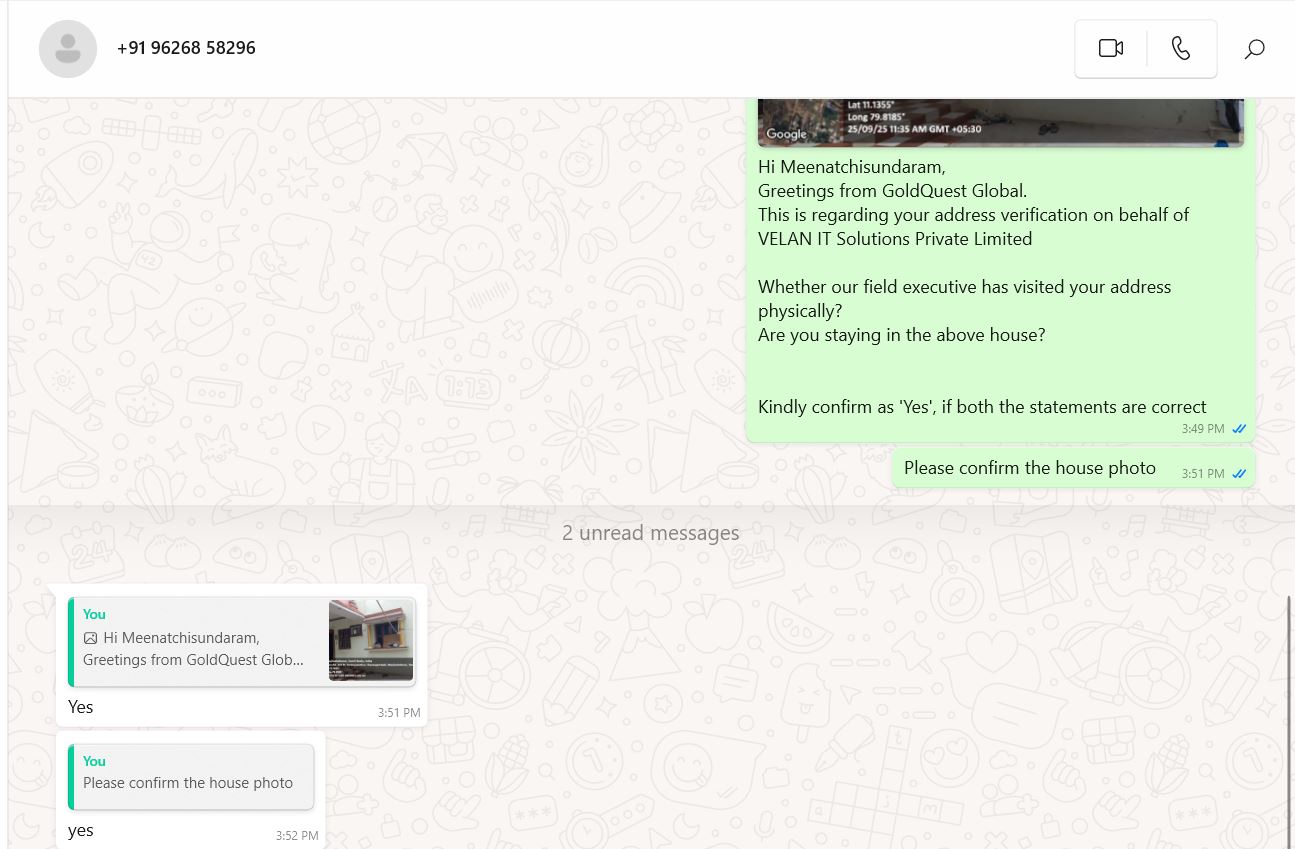Click read ticks on 'Please confirm the house photo' bubble
Viewport: 1295px width, 849px height.
[1239, 474]
